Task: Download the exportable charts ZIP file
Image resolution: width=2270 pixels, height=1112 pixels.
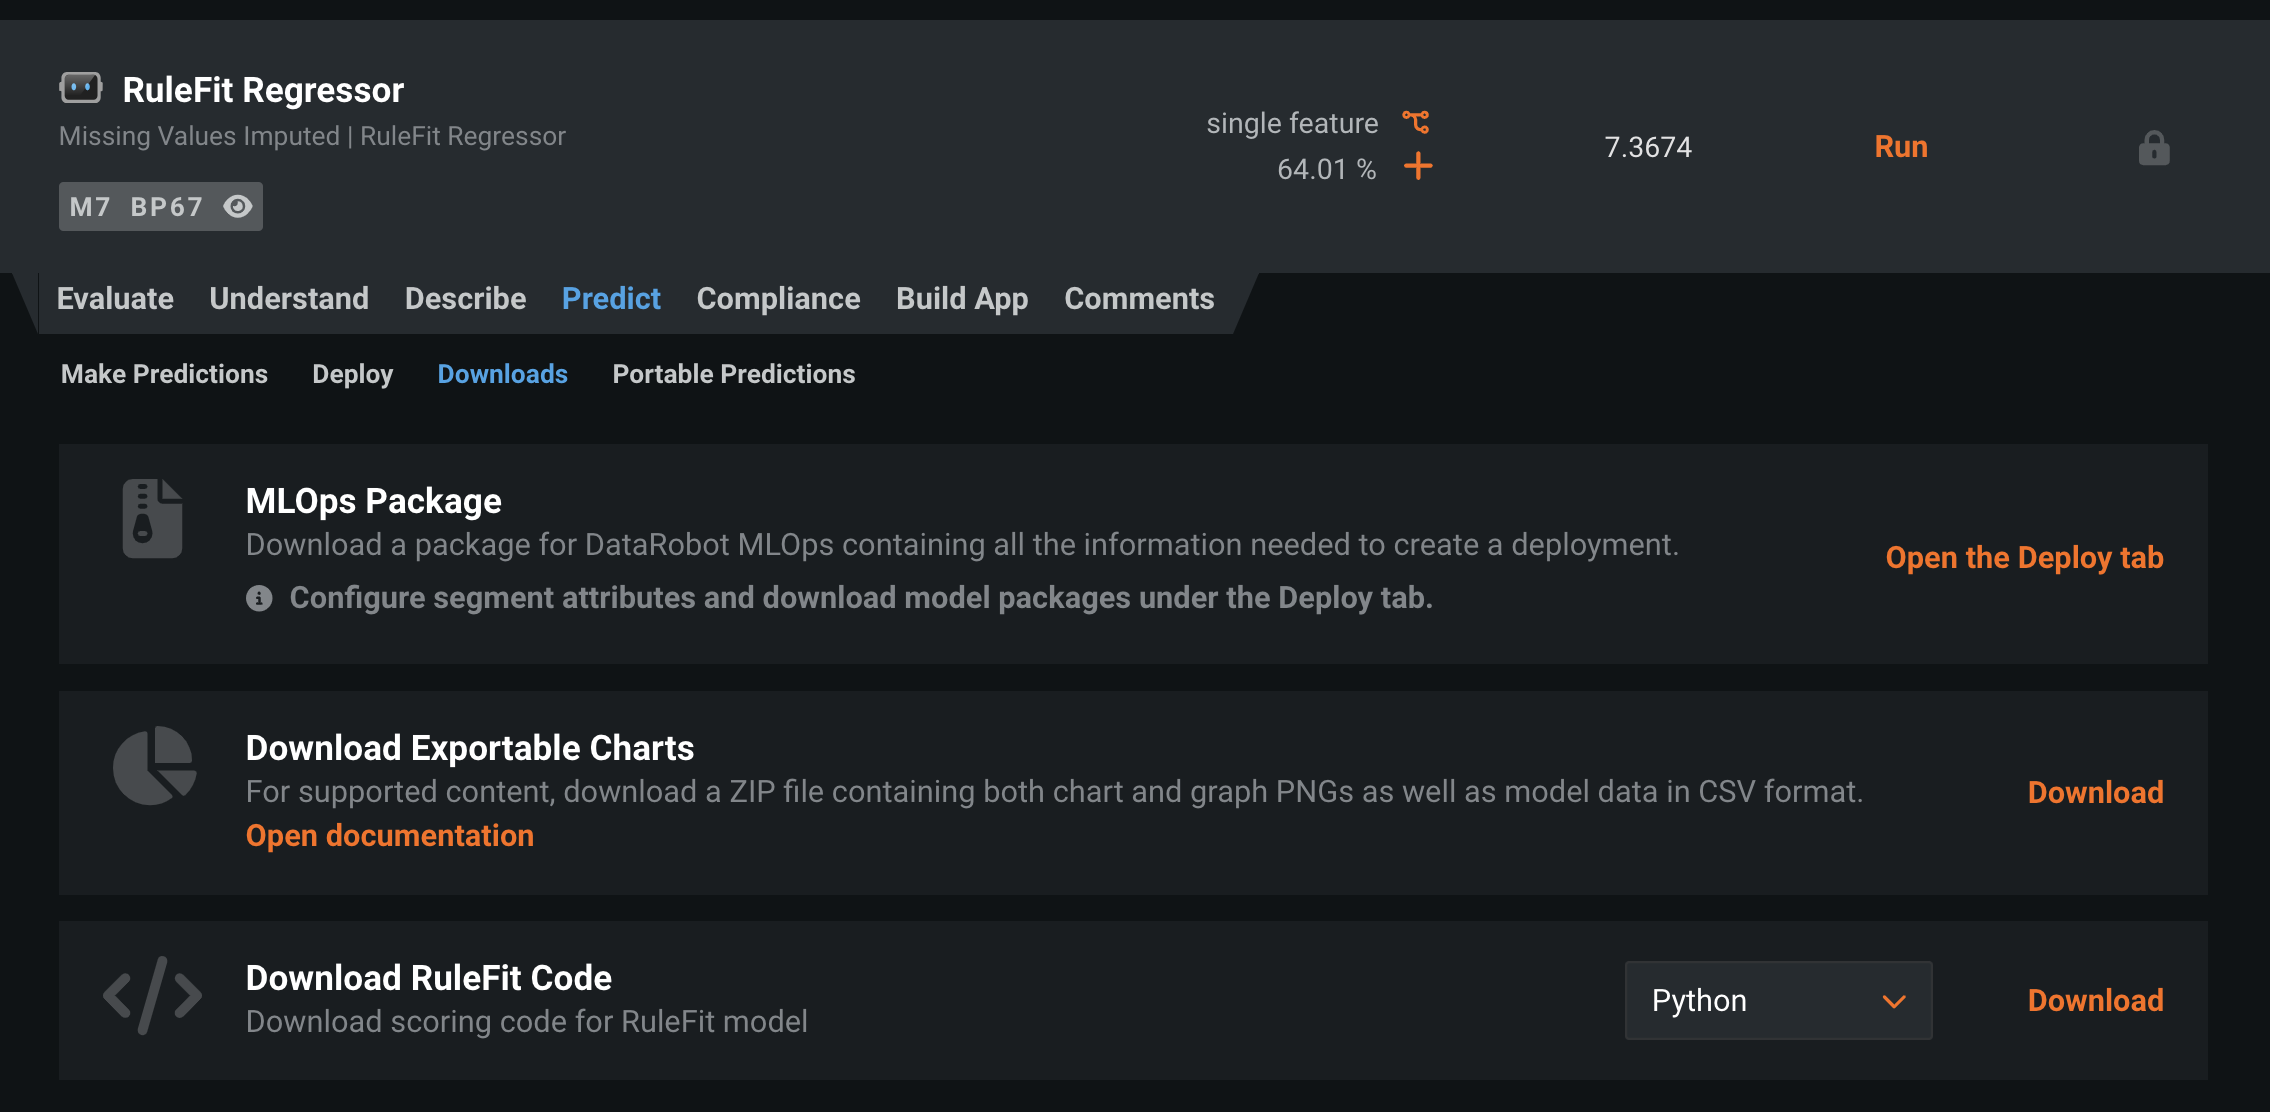Action: [2095, 792]
